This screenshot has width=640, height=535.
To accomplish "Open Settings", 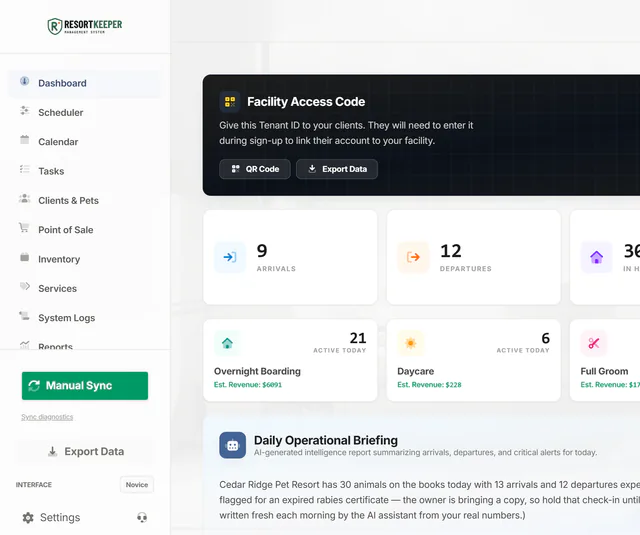I will 51,518.
